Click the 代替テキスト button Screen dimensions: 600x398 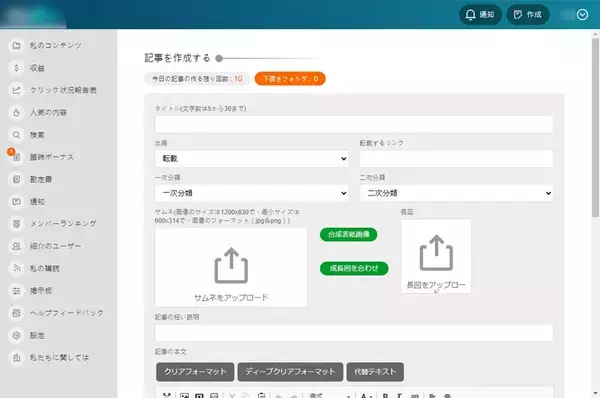(x=375, y=372)
